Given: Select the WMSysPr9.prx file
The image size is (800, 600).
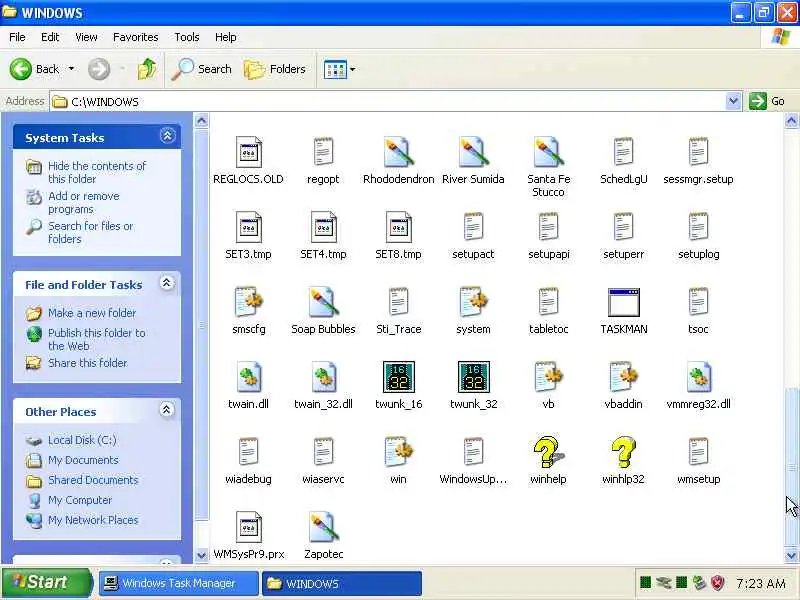Looking at the screenshot, I should 248,527.
